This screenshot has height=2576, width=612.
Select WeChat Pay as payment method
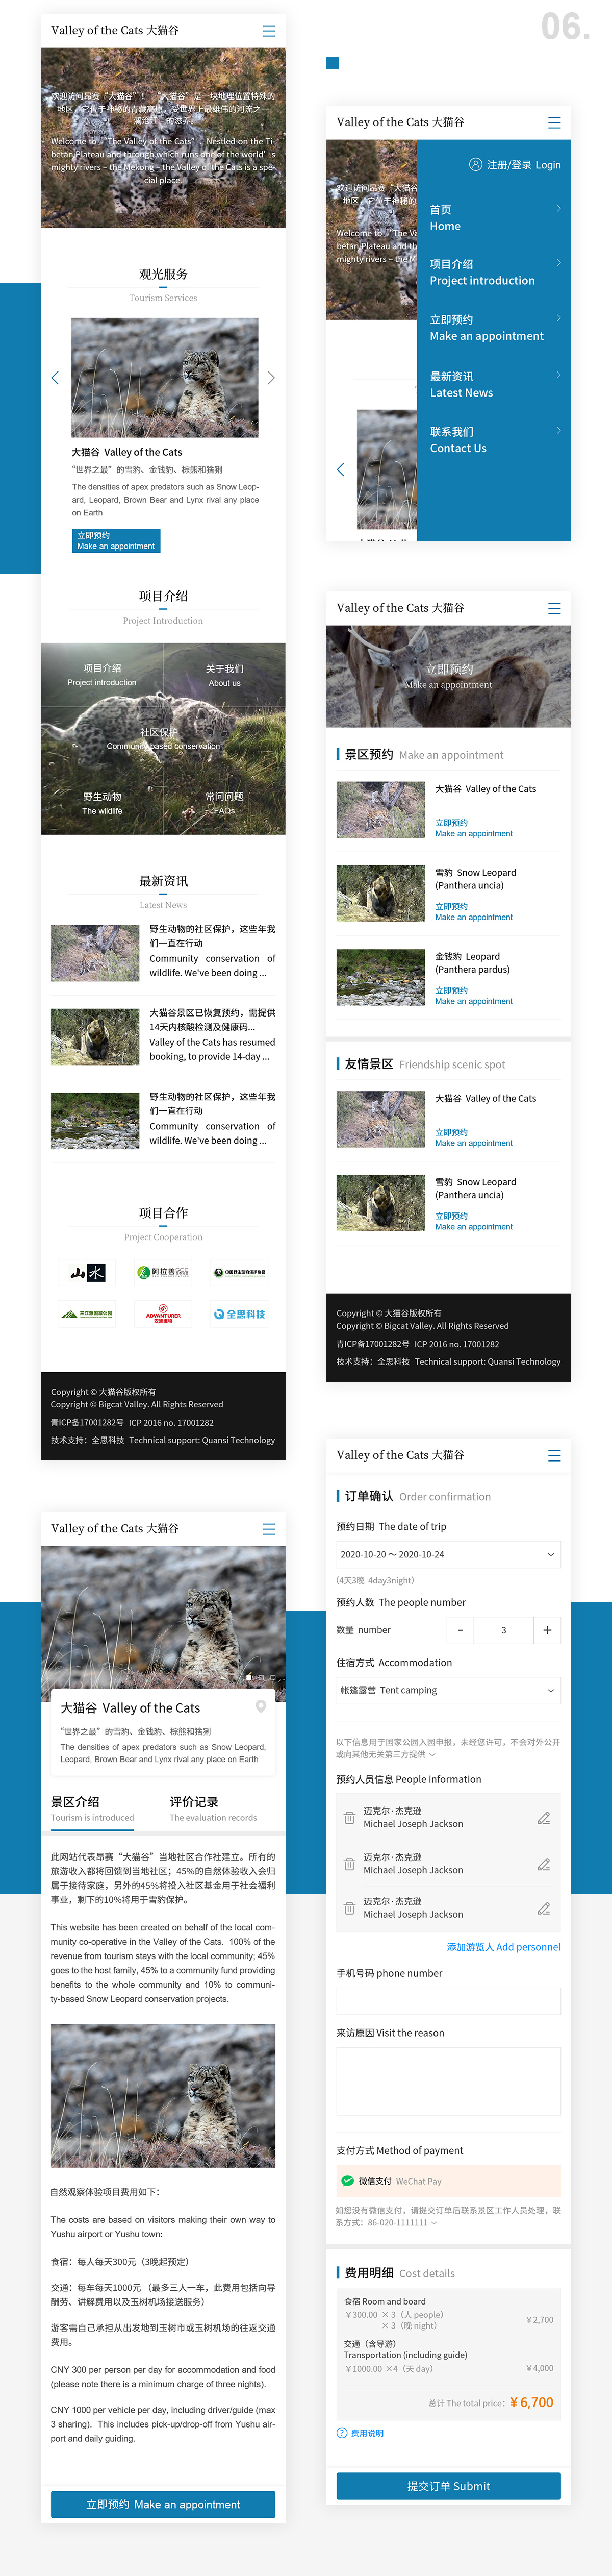448,2180
